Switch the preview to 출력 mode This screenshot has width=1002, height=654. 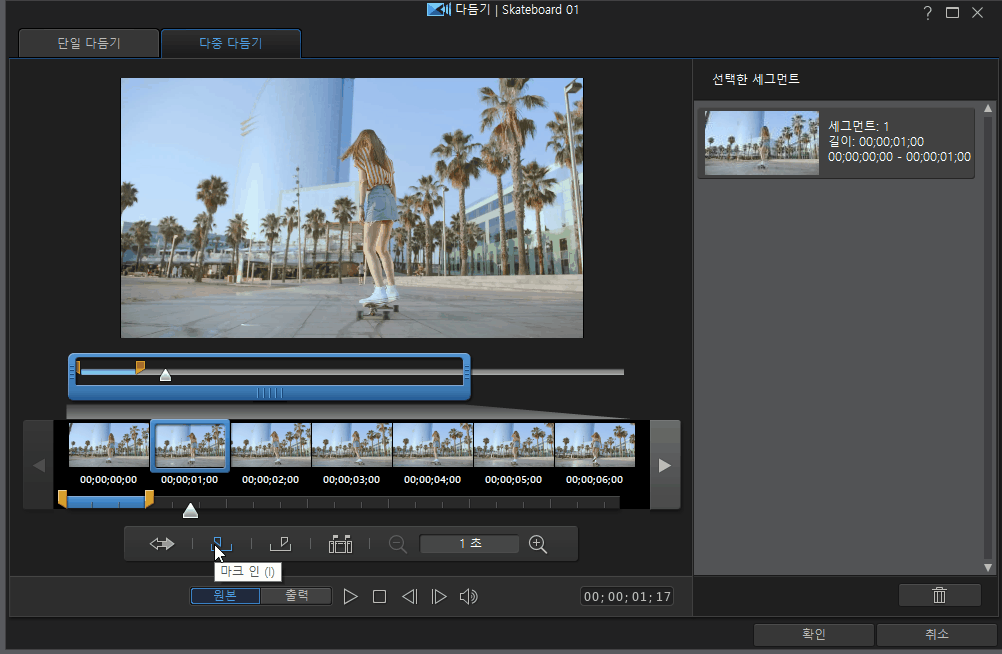[x=296, y=596]
